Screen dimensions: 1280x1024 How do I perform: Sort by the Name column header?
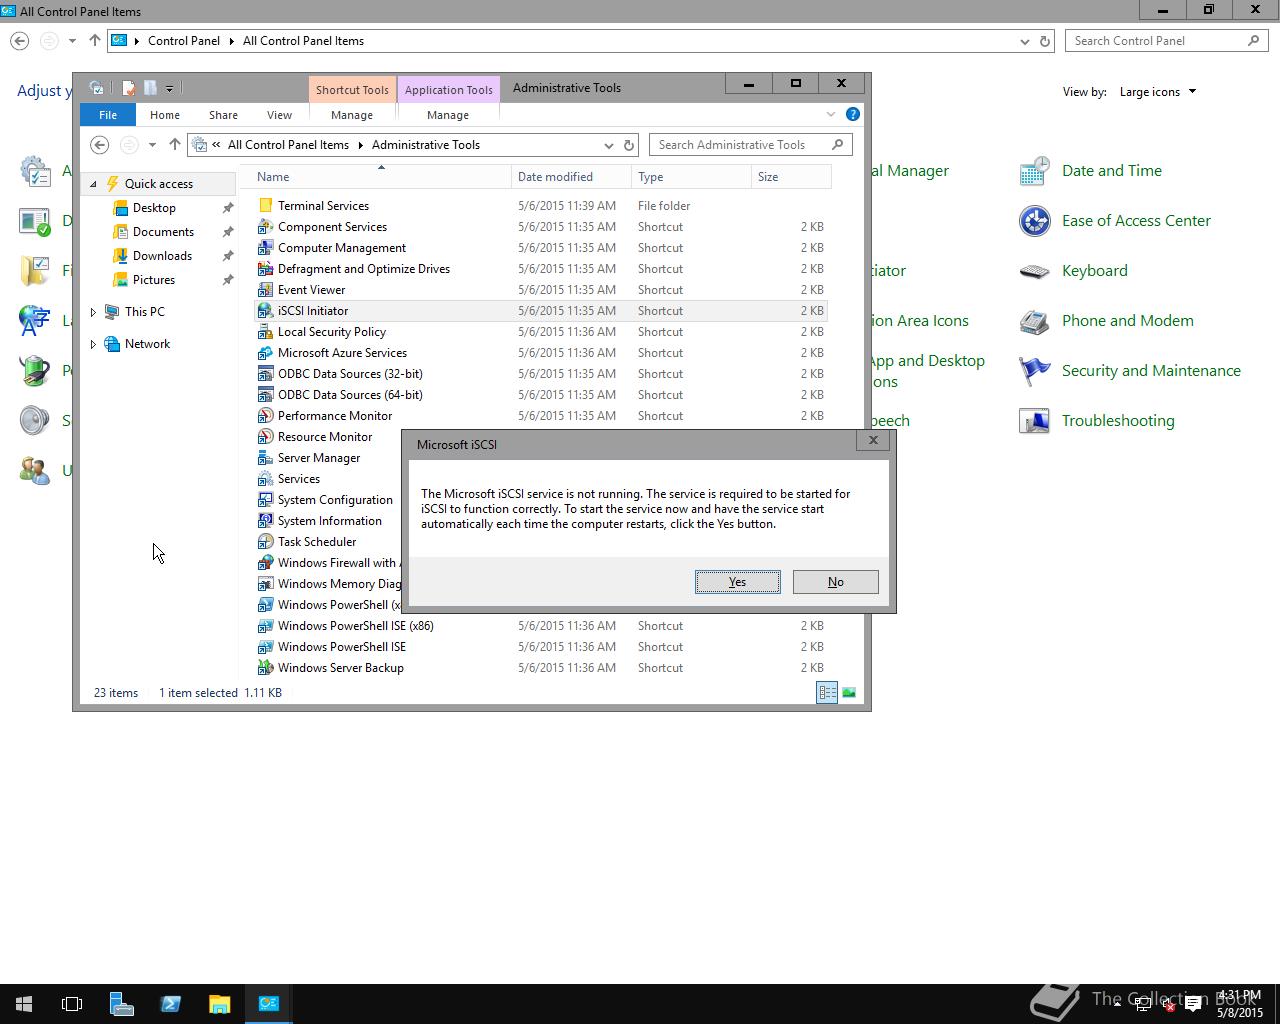click(380, 177)
